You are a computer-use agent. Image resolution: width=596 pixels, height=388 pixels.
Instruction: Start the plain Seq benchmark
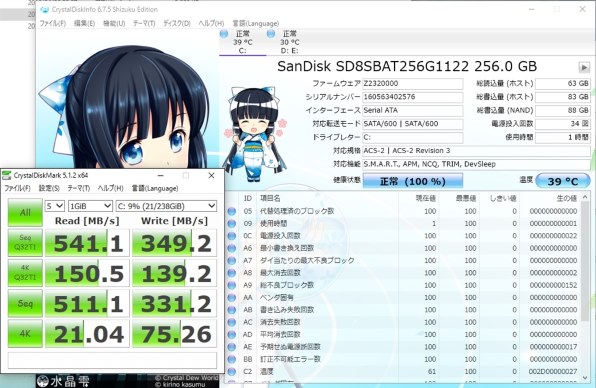(25, 303)
